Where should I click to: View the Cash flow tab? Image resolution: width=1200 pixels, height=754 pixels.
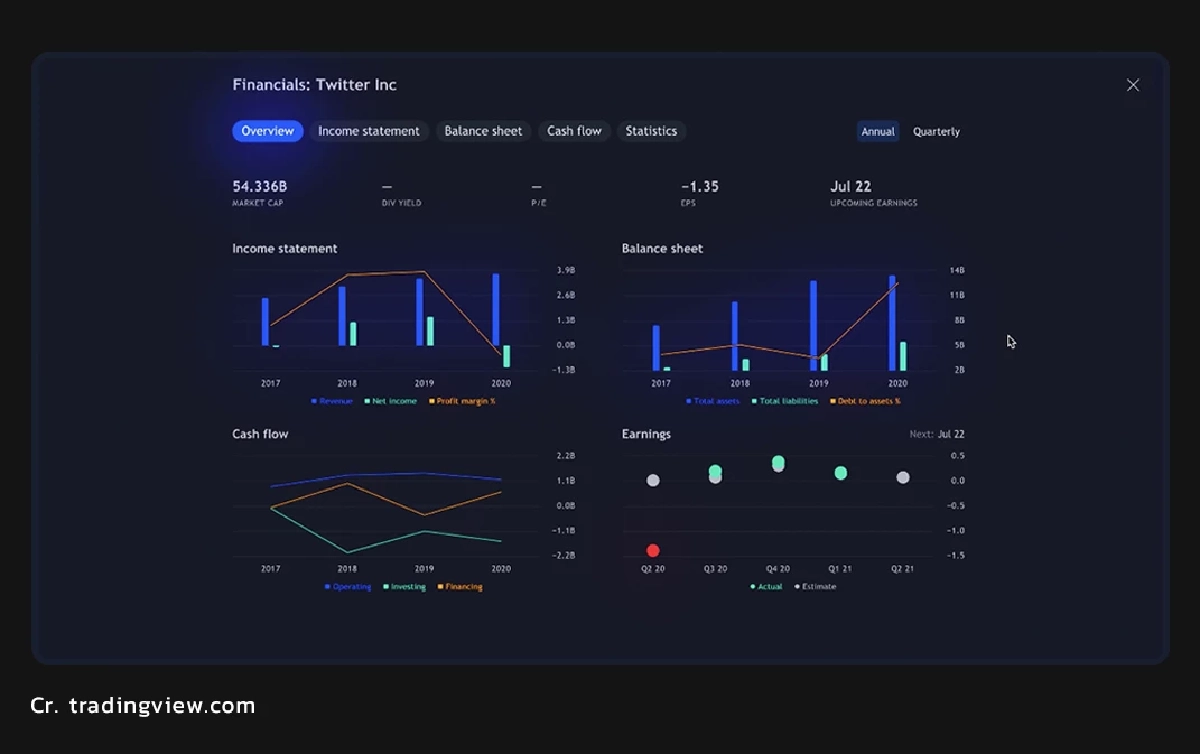(x=574, y=131)
